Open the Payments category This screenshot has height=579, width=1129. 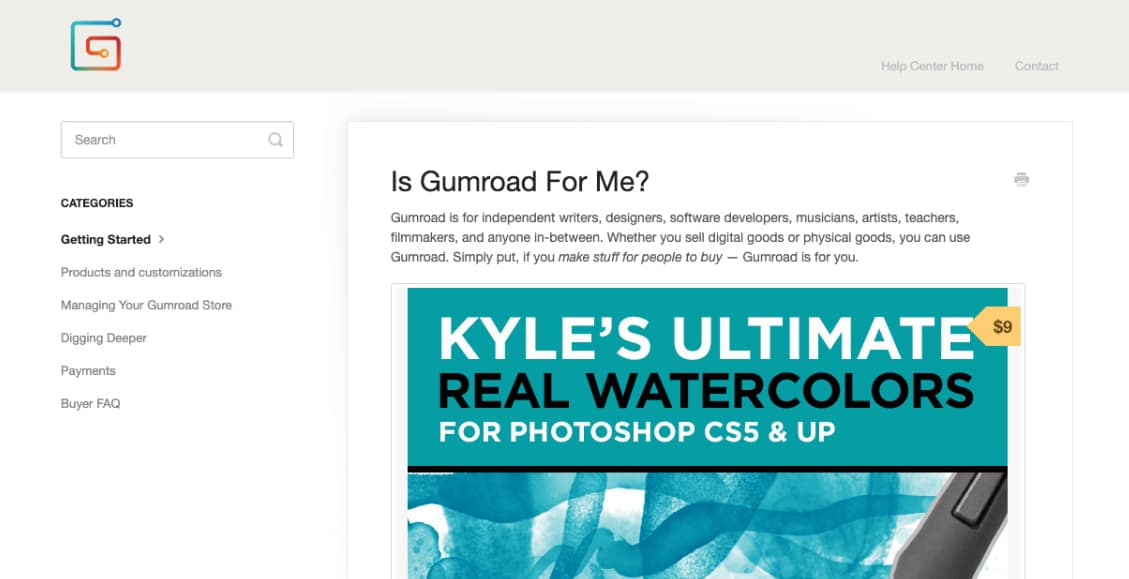[x=88, y=371]
